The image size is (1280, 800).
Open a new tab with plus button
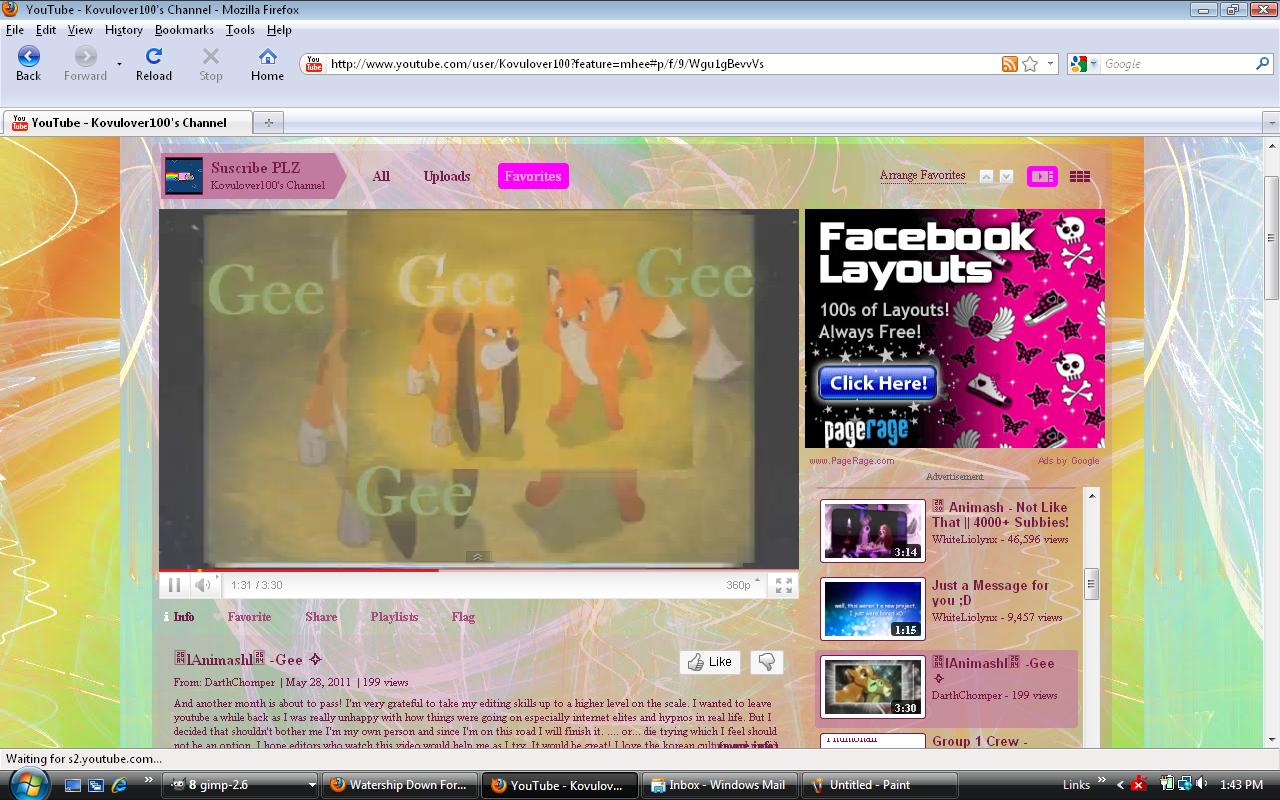[x=268, y=122]
